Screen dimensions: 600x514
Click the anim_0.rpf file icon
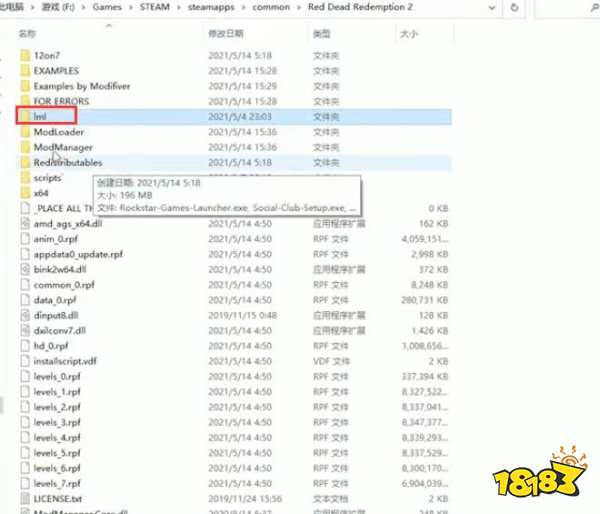click(x=25, y=239)
